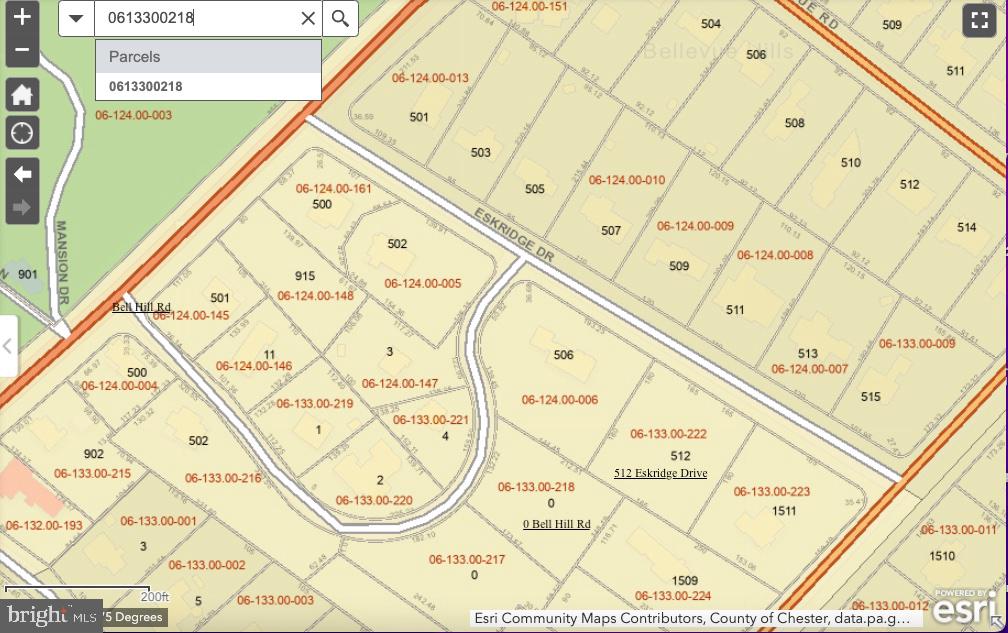The height and width of the screenshot is (633, 1008).
Task: Clear the search text with X
Action: click(308, 18)
